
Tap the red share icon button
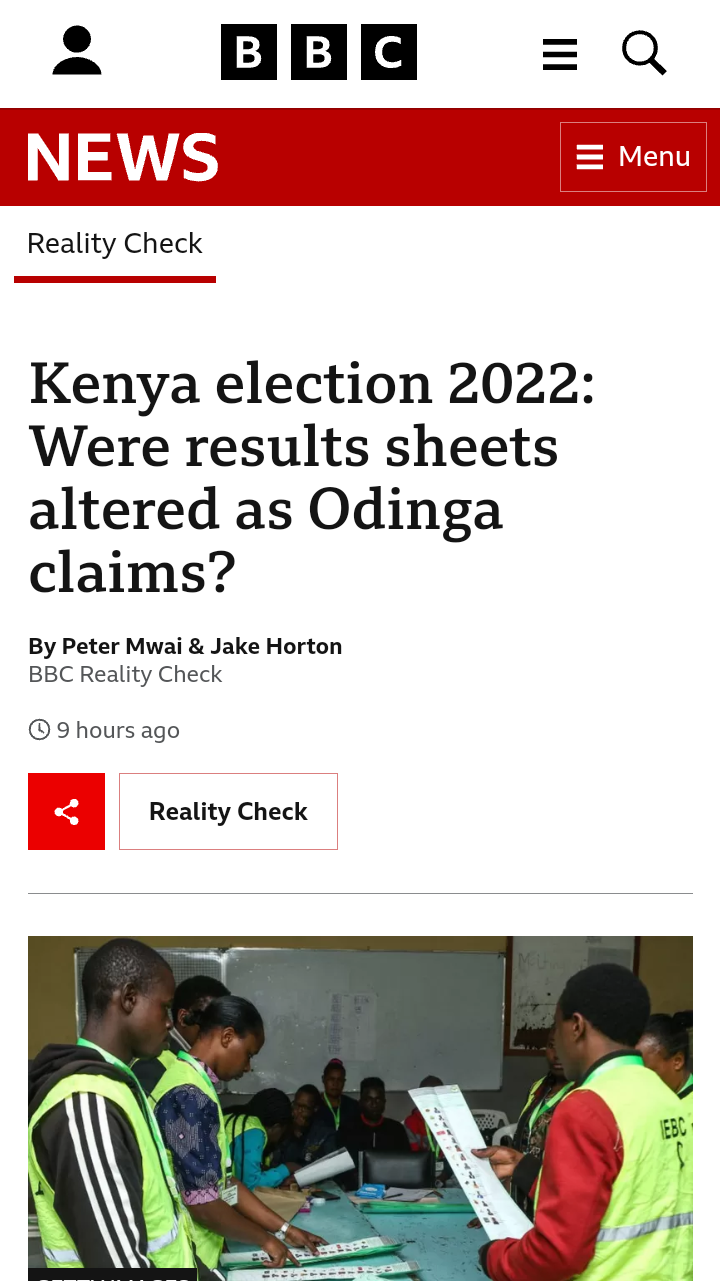point(66,811)
